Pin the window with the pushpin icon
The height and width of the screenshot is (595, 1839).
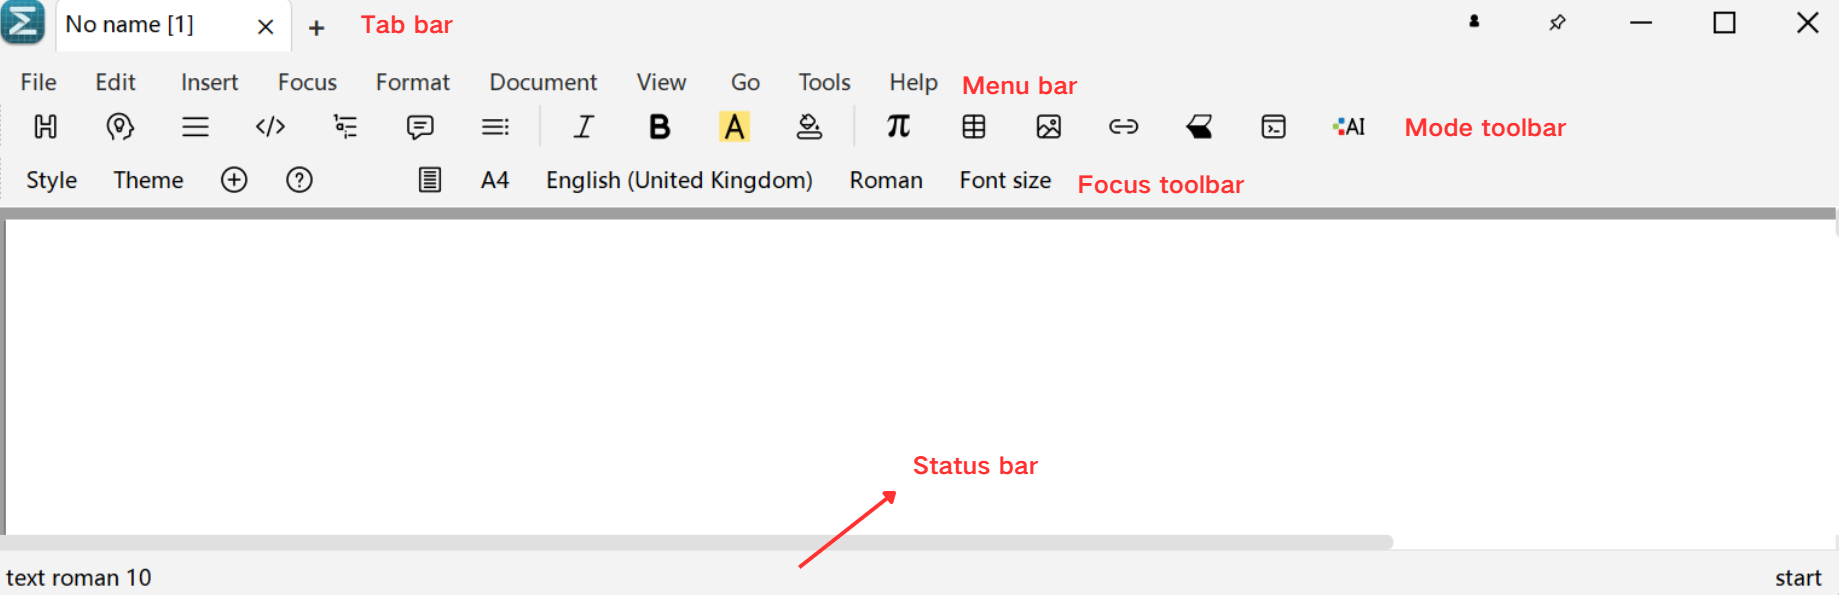[1557, 23]
